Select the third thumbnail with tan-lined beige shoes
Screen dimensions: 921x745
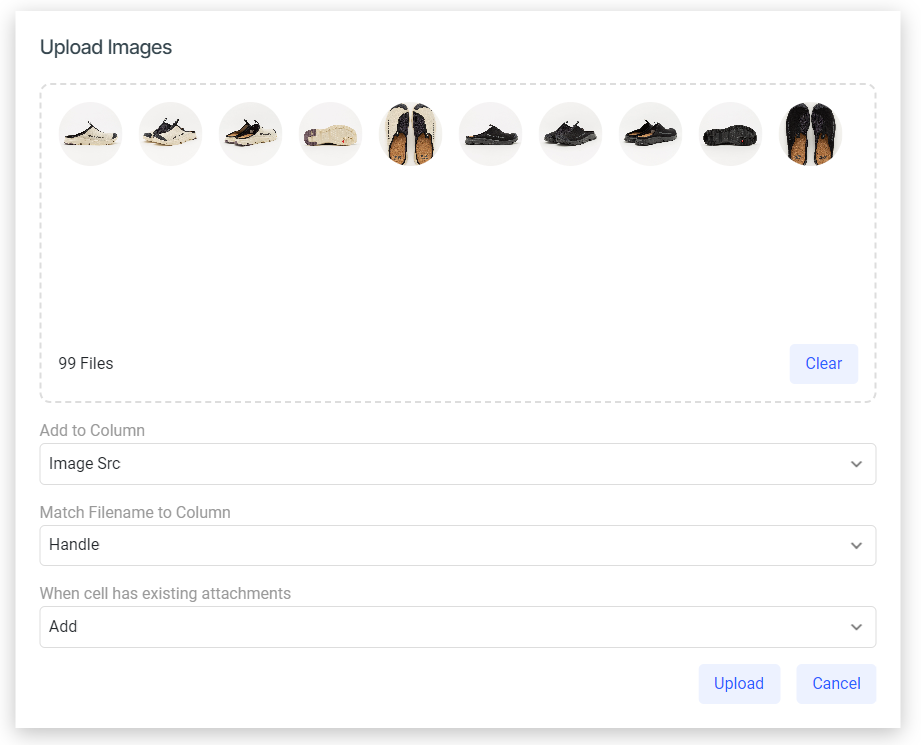point(250,134)
